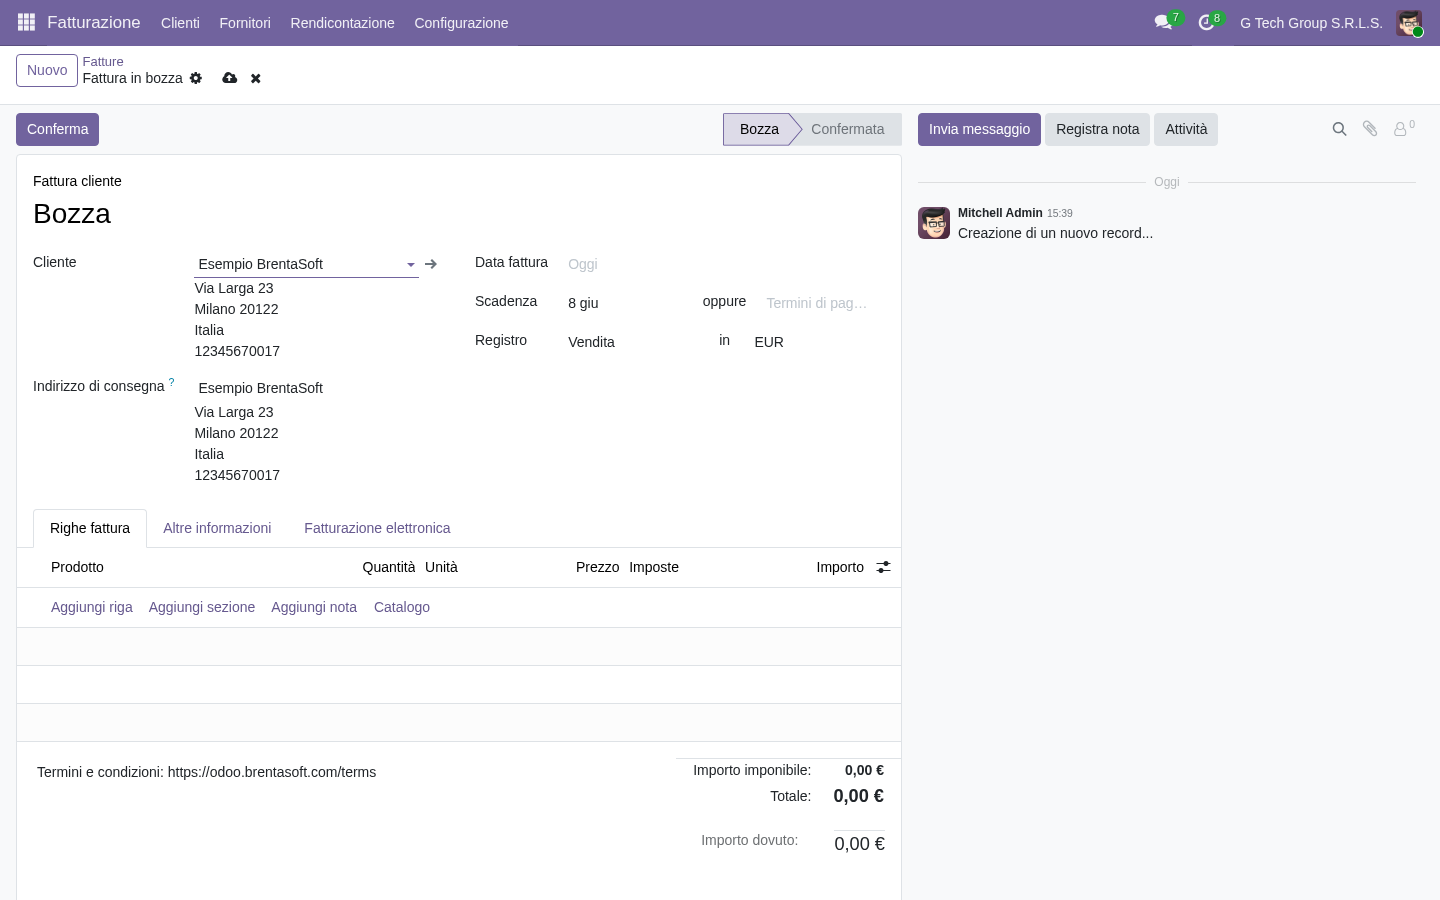Select the Righe fattura tab

click(90, 528)
